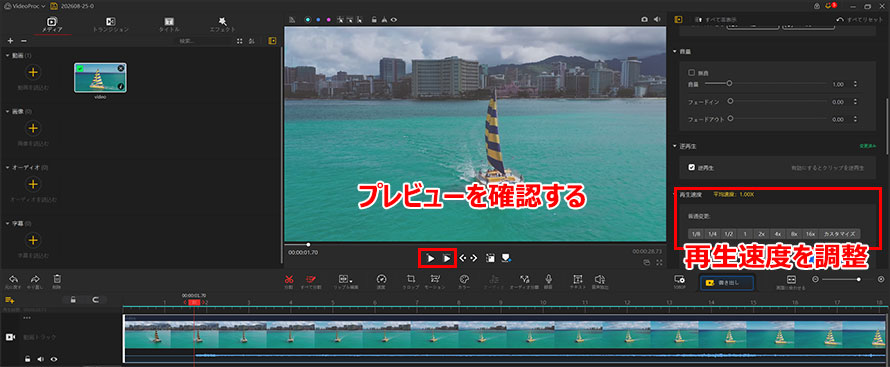This screenshot has height=367, width=890.
Task: Click the redo arrow icon
Action: click(35, 279)
